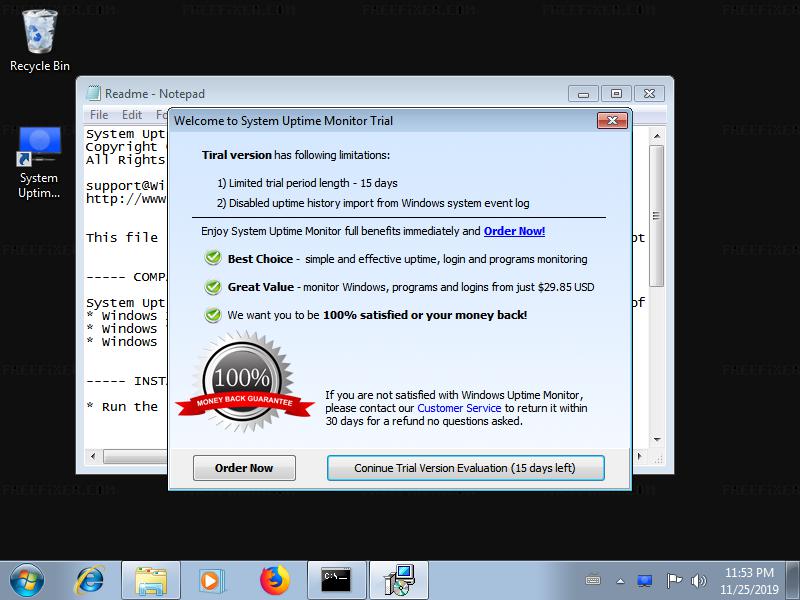Launch Firefox from the taskbar

pos(274,581)
